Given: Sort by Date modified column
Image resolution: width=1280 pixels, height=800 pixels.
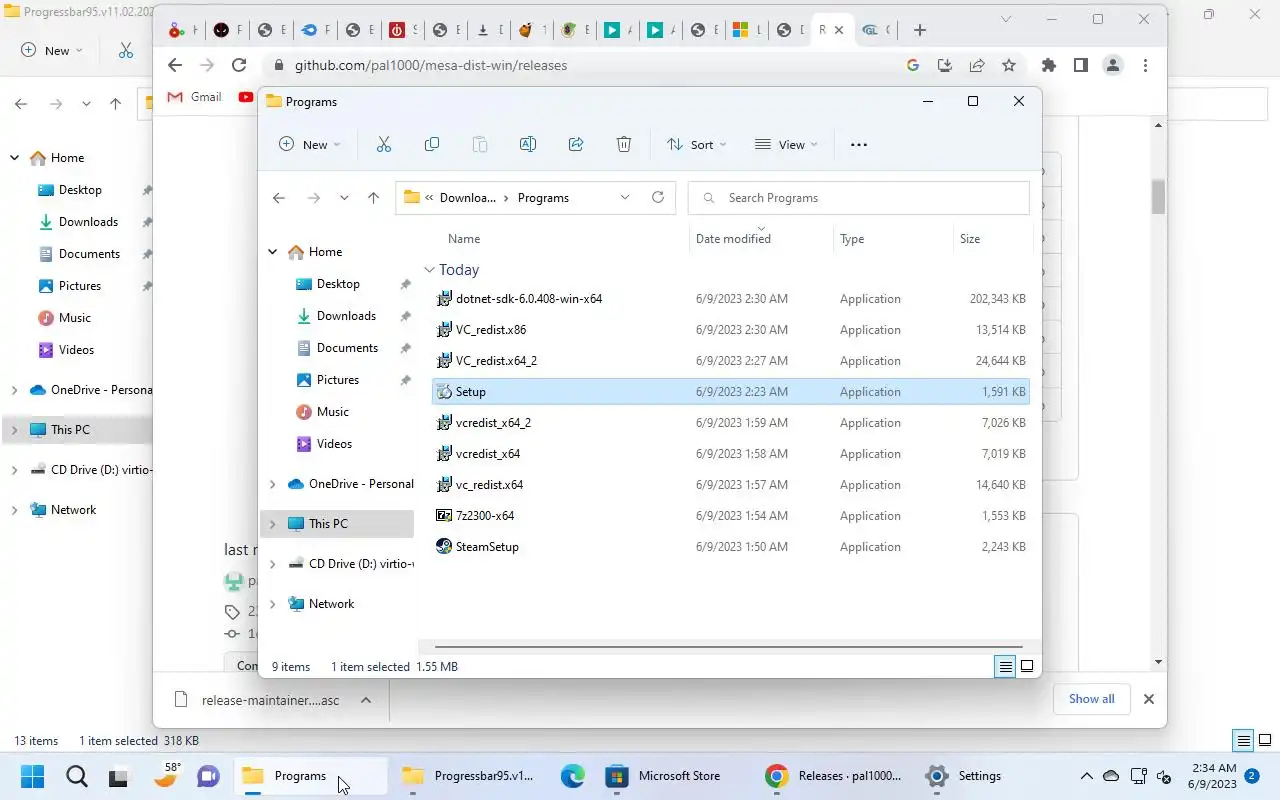Looking at the screenshot, I should (x=733, y=239).
